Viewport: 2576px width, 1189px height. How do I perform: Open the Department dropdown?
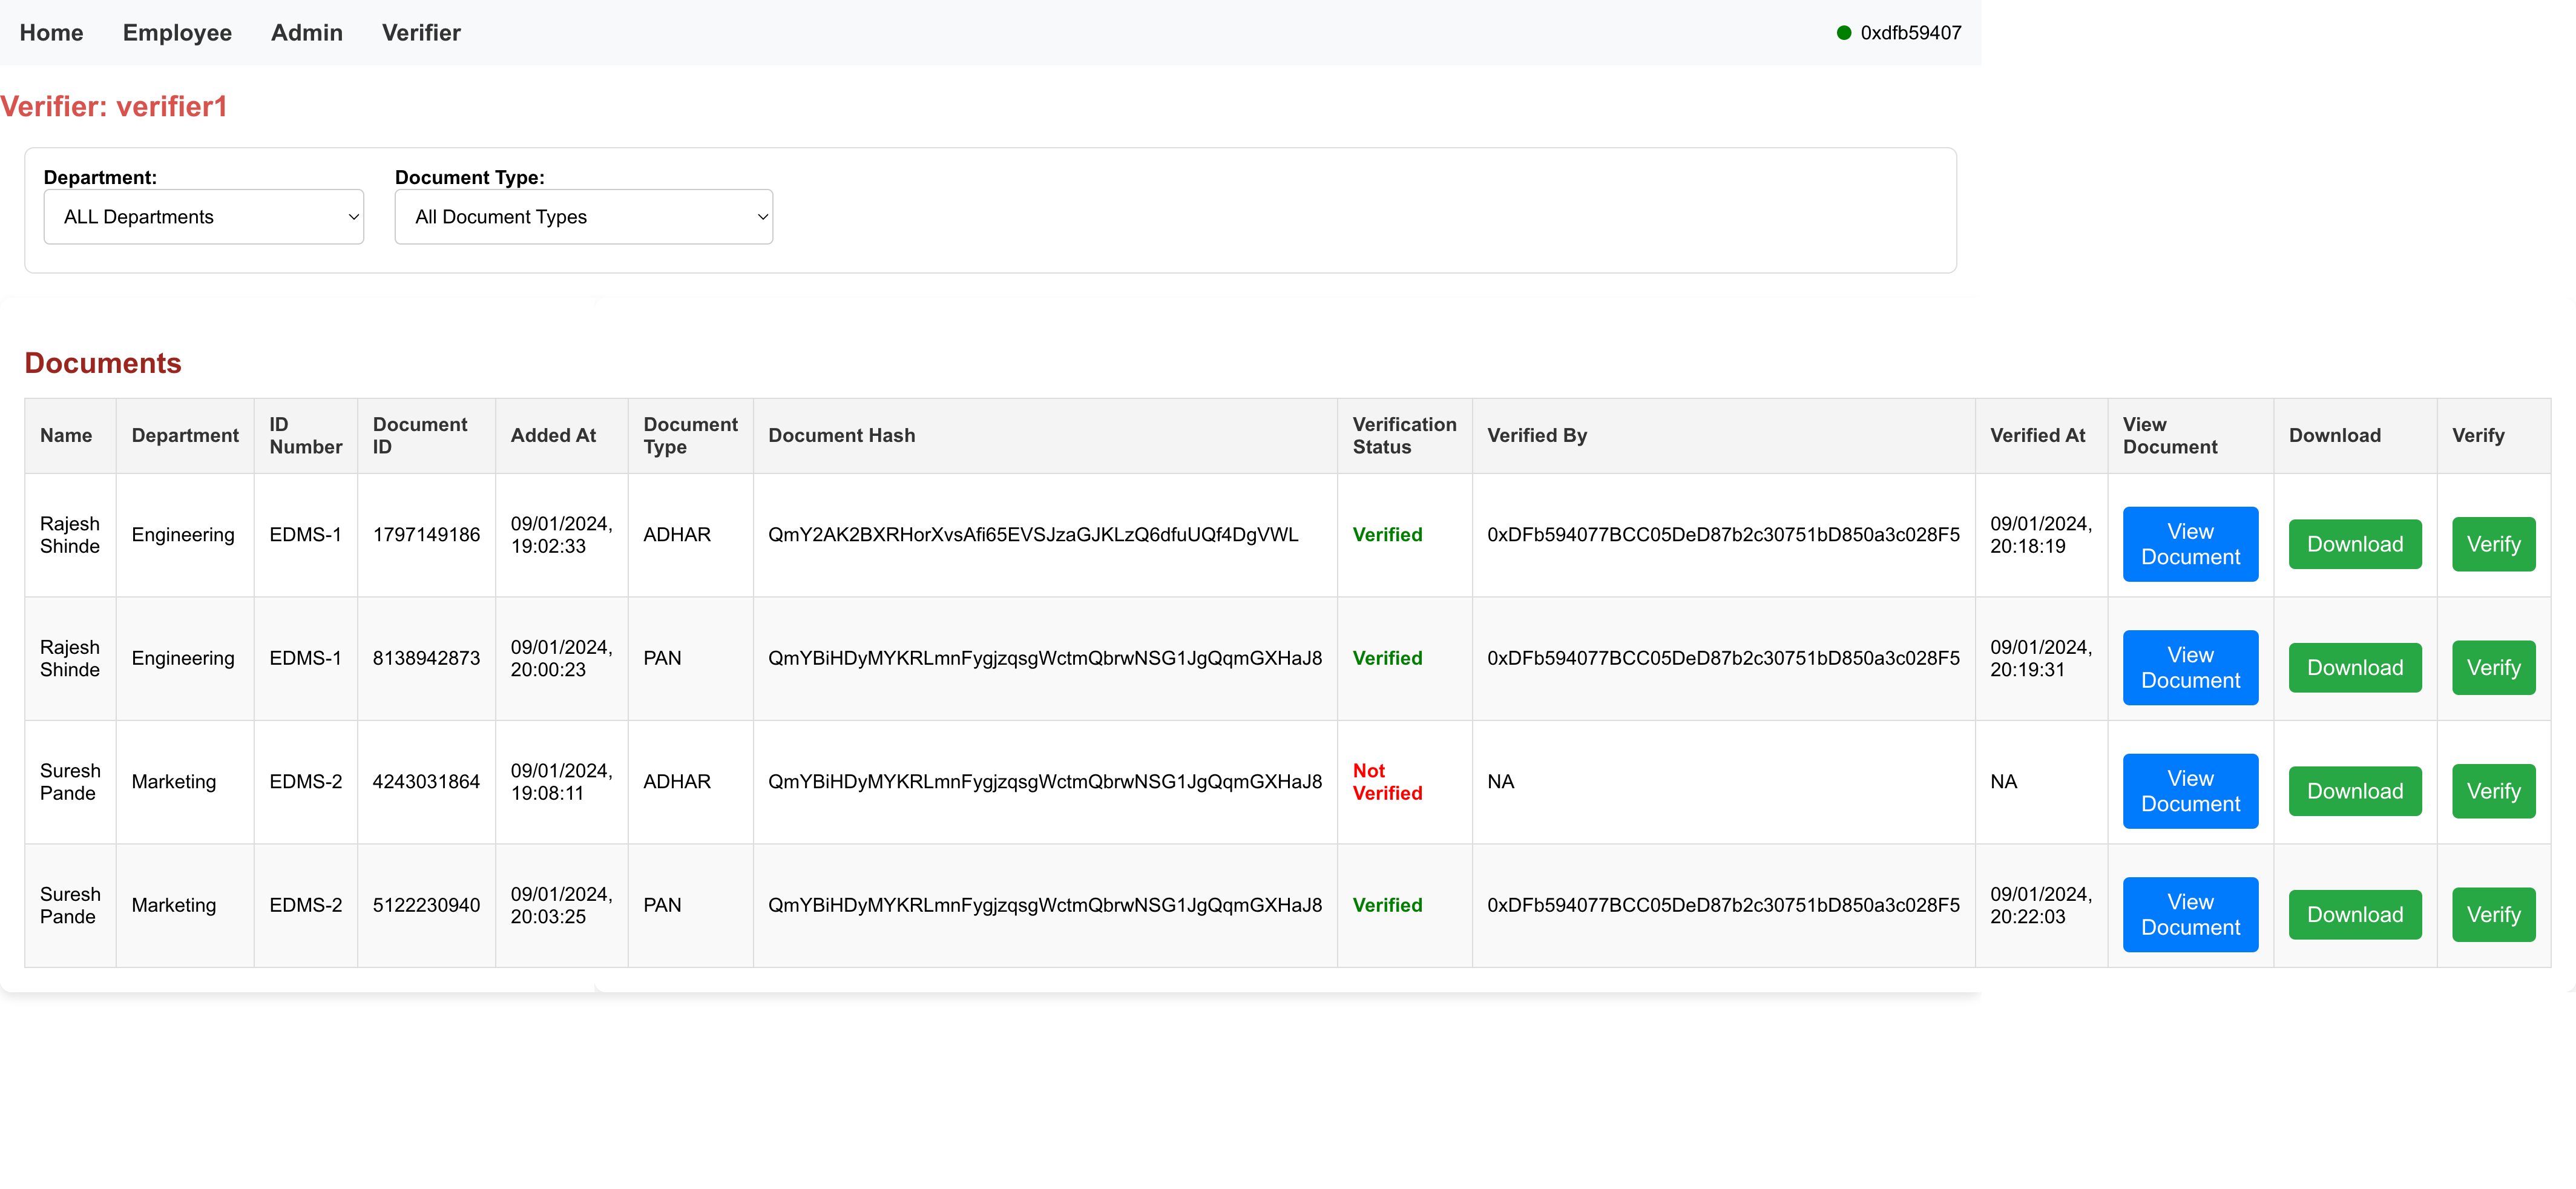tap(203, 217)
